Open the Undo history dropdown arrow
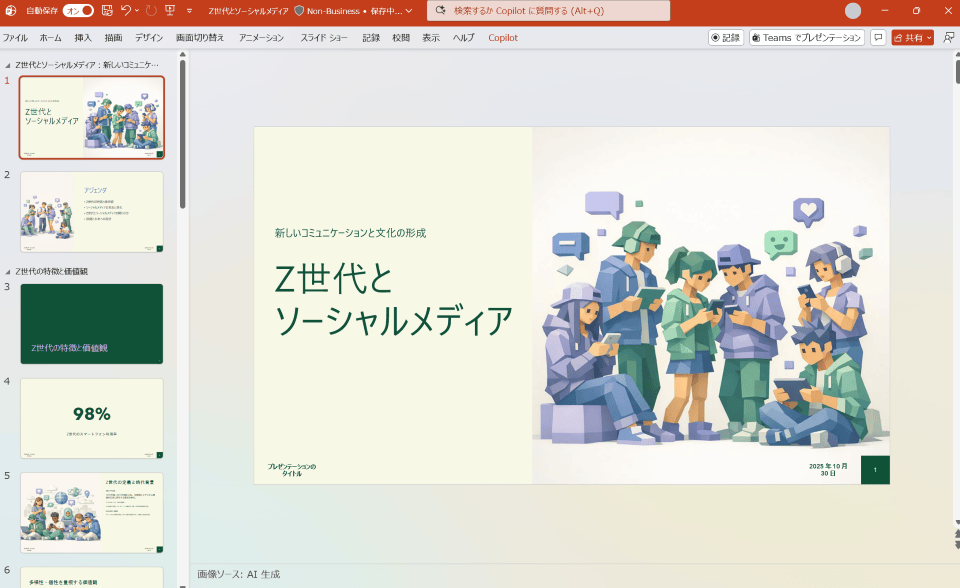Viewport: 960px width, 588px height. 135,10
